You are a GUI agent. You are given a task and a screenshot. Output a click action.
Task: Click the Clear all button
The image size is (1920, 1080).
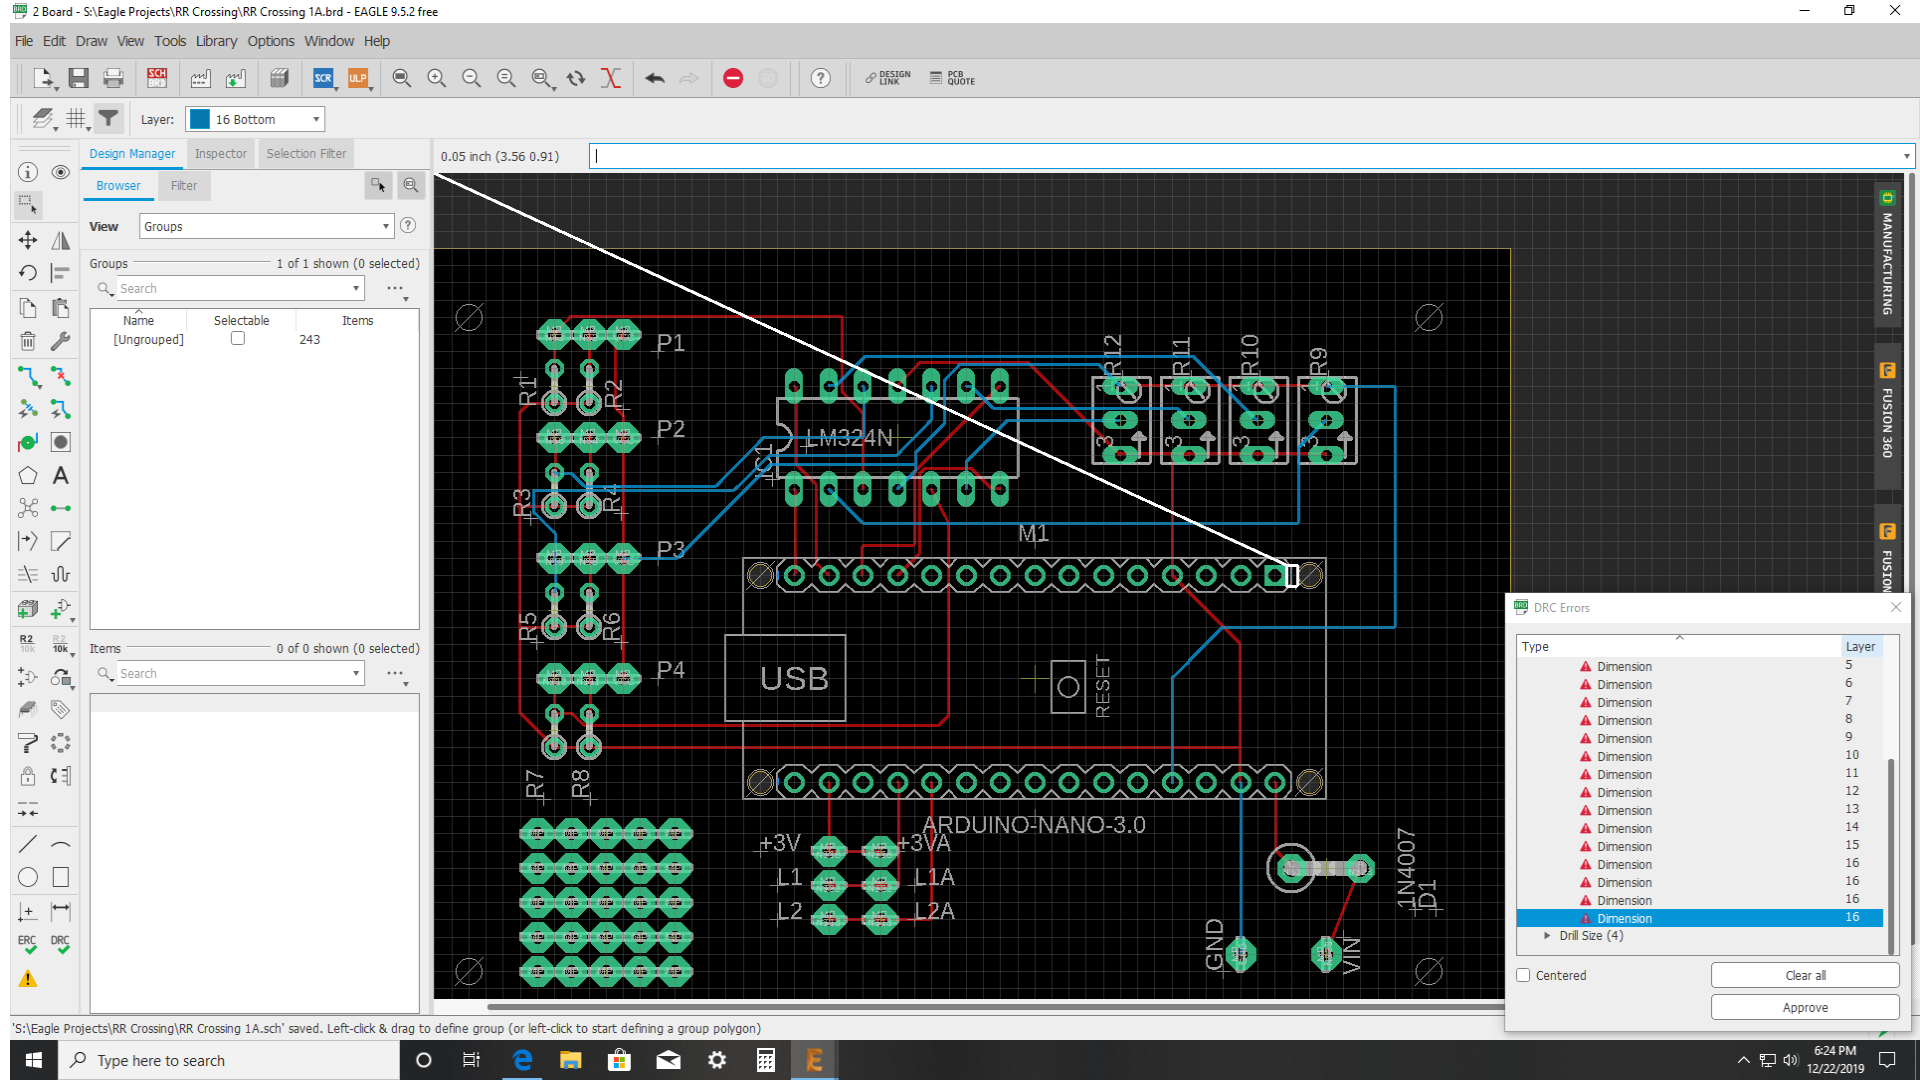pos(1804,975)
